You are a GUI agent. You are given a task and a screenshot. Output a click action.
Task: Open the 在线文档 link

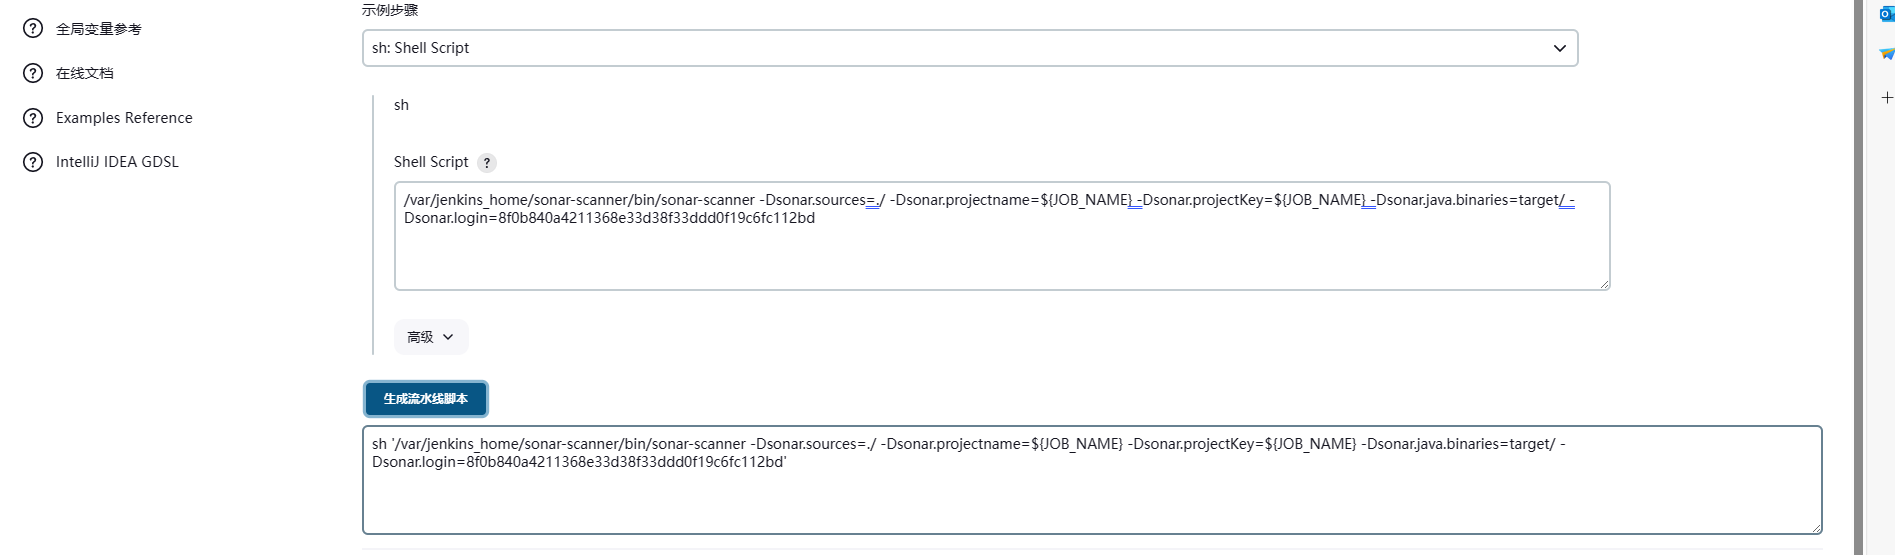point(85,73)
